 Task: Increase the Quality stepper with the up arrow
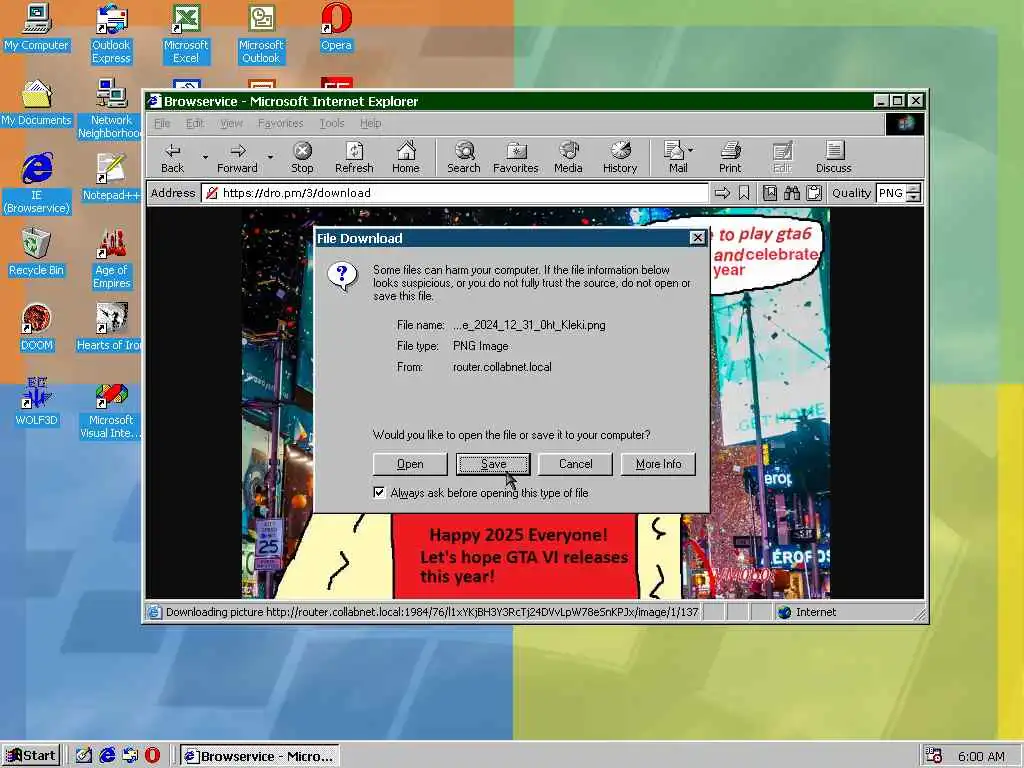[914, 189]
